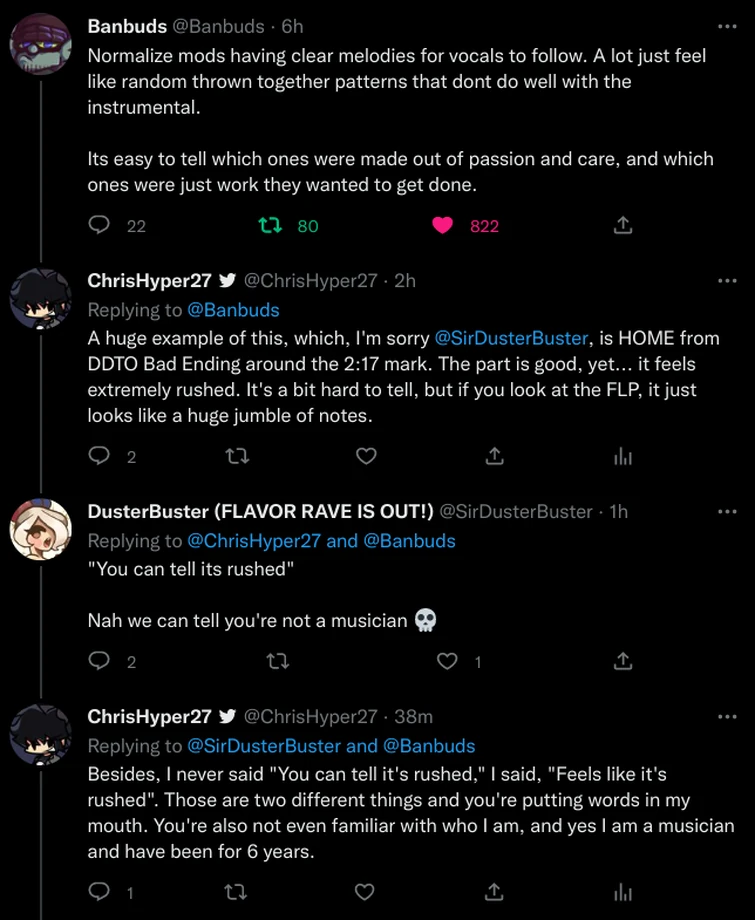The width and height of the screenshot is (755, 920).
Task: View analytics on ChrisHyper27's first reply
Action: [622, 456]
